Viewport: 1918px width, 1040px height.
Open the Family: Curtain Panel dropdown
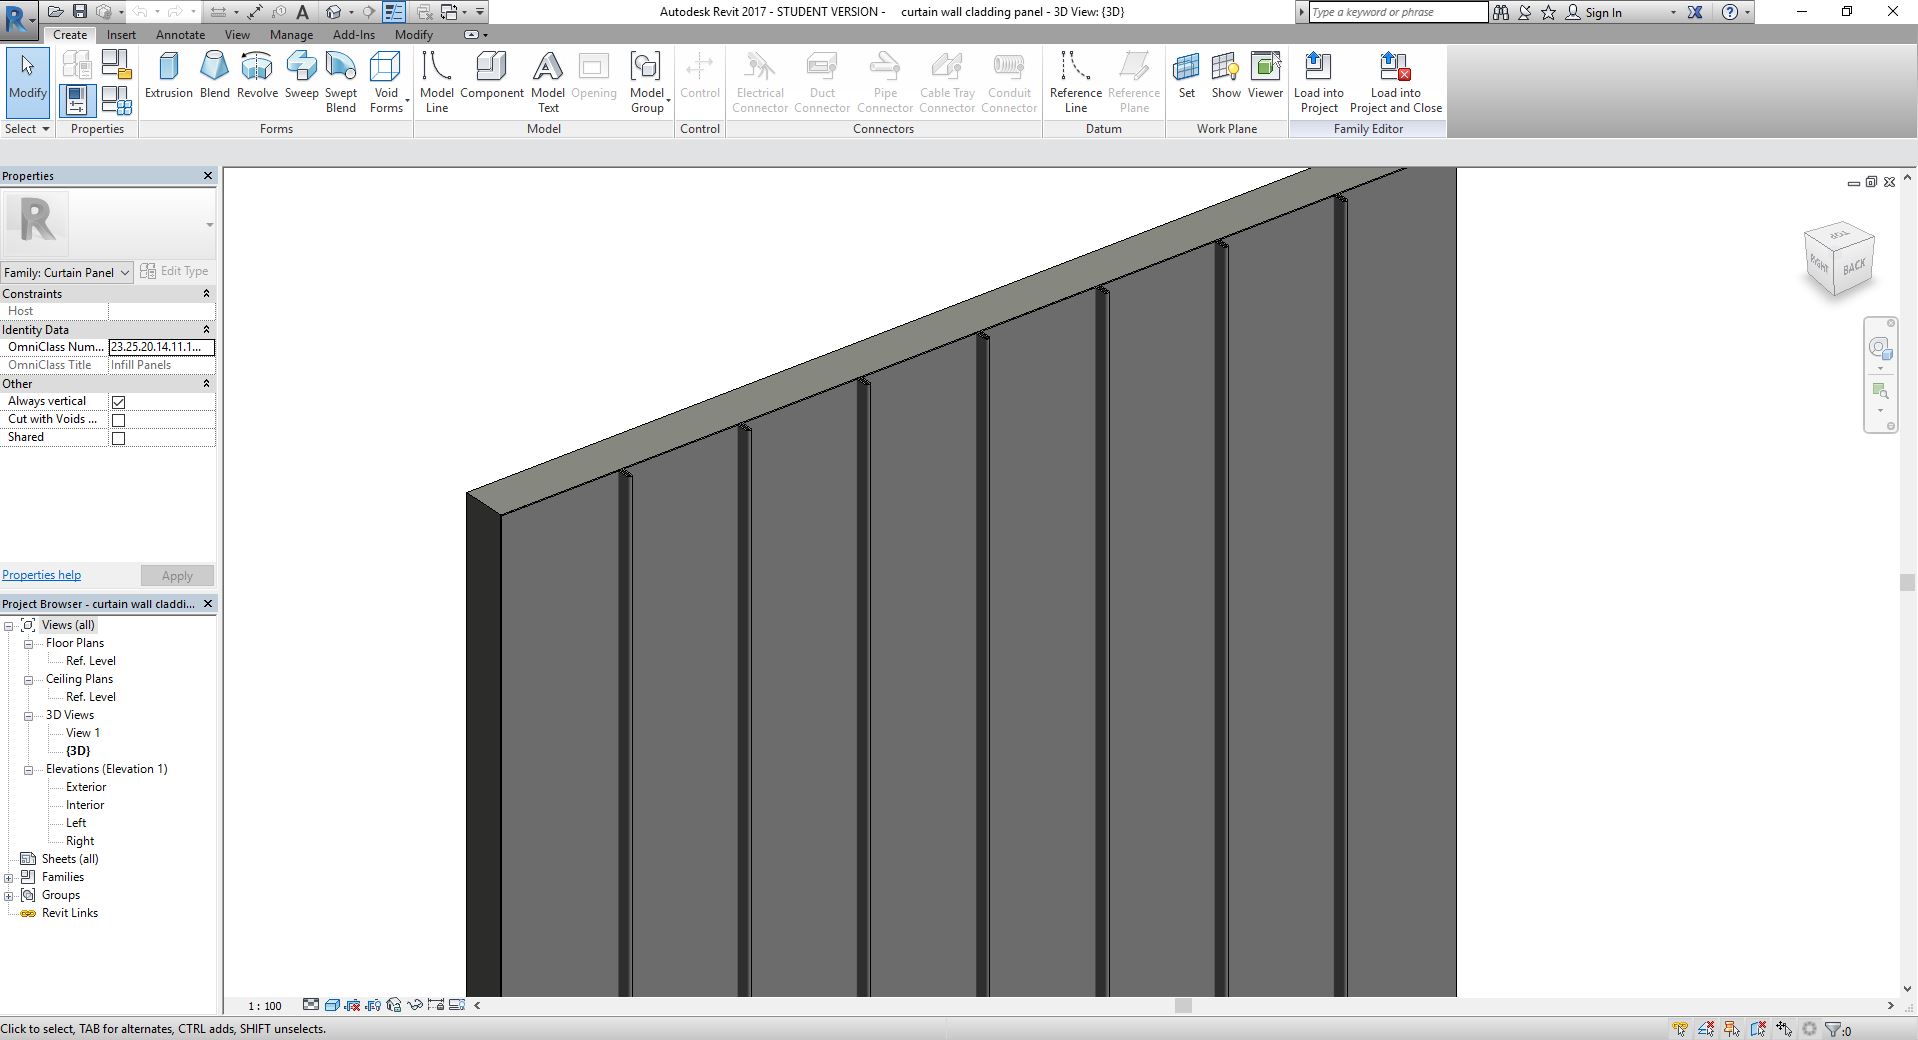(66, 272)
